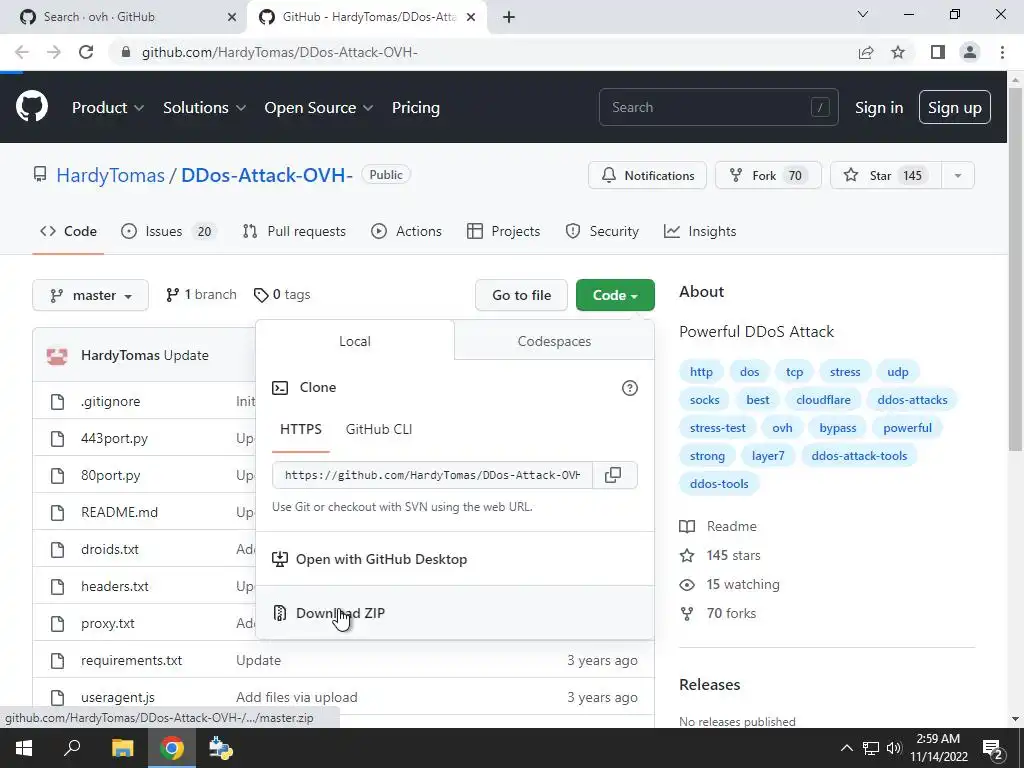
Task: Click the Sign up button
Action: click(955, 108)
